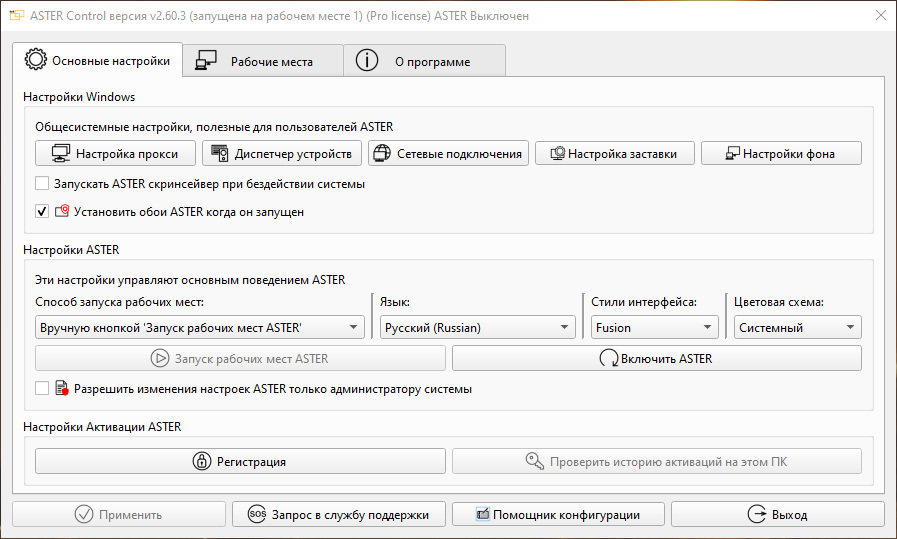
Task: Click the Способ запуска рабочих мест: label
Action: point(120,302)
